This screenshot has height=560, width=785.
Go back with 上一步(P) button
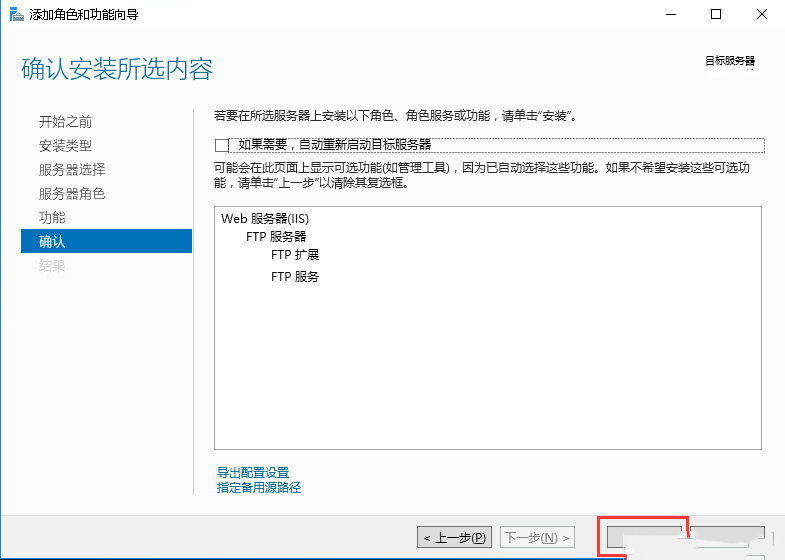click(455, 537)
